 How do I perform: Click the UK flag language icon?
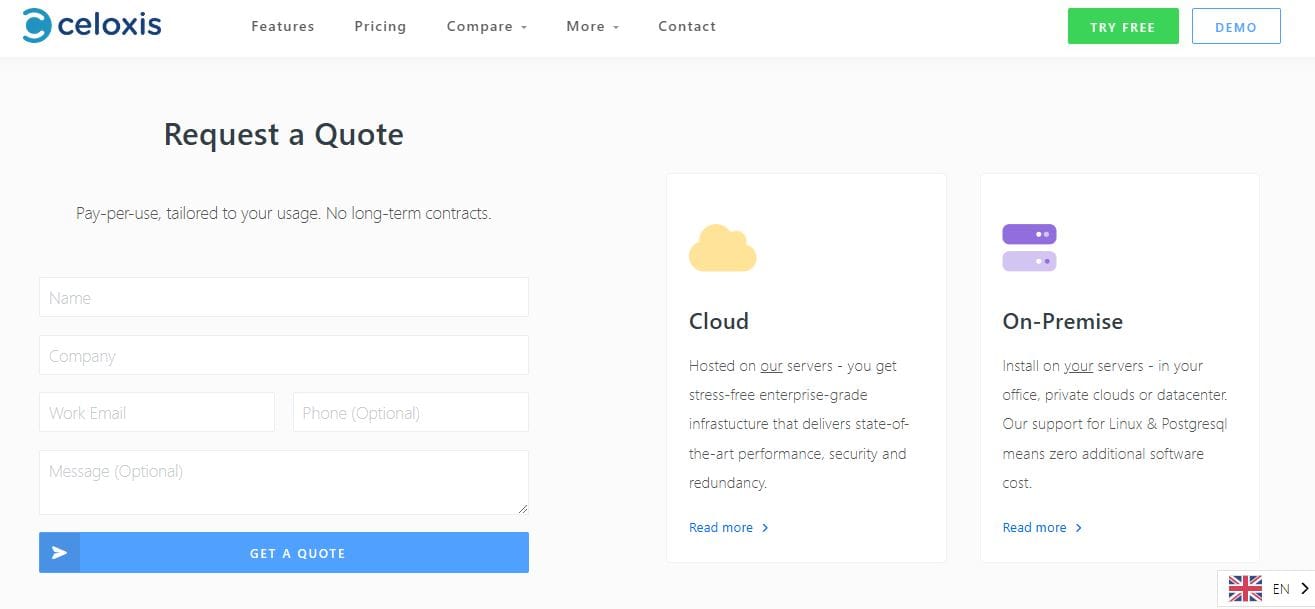1244,588
